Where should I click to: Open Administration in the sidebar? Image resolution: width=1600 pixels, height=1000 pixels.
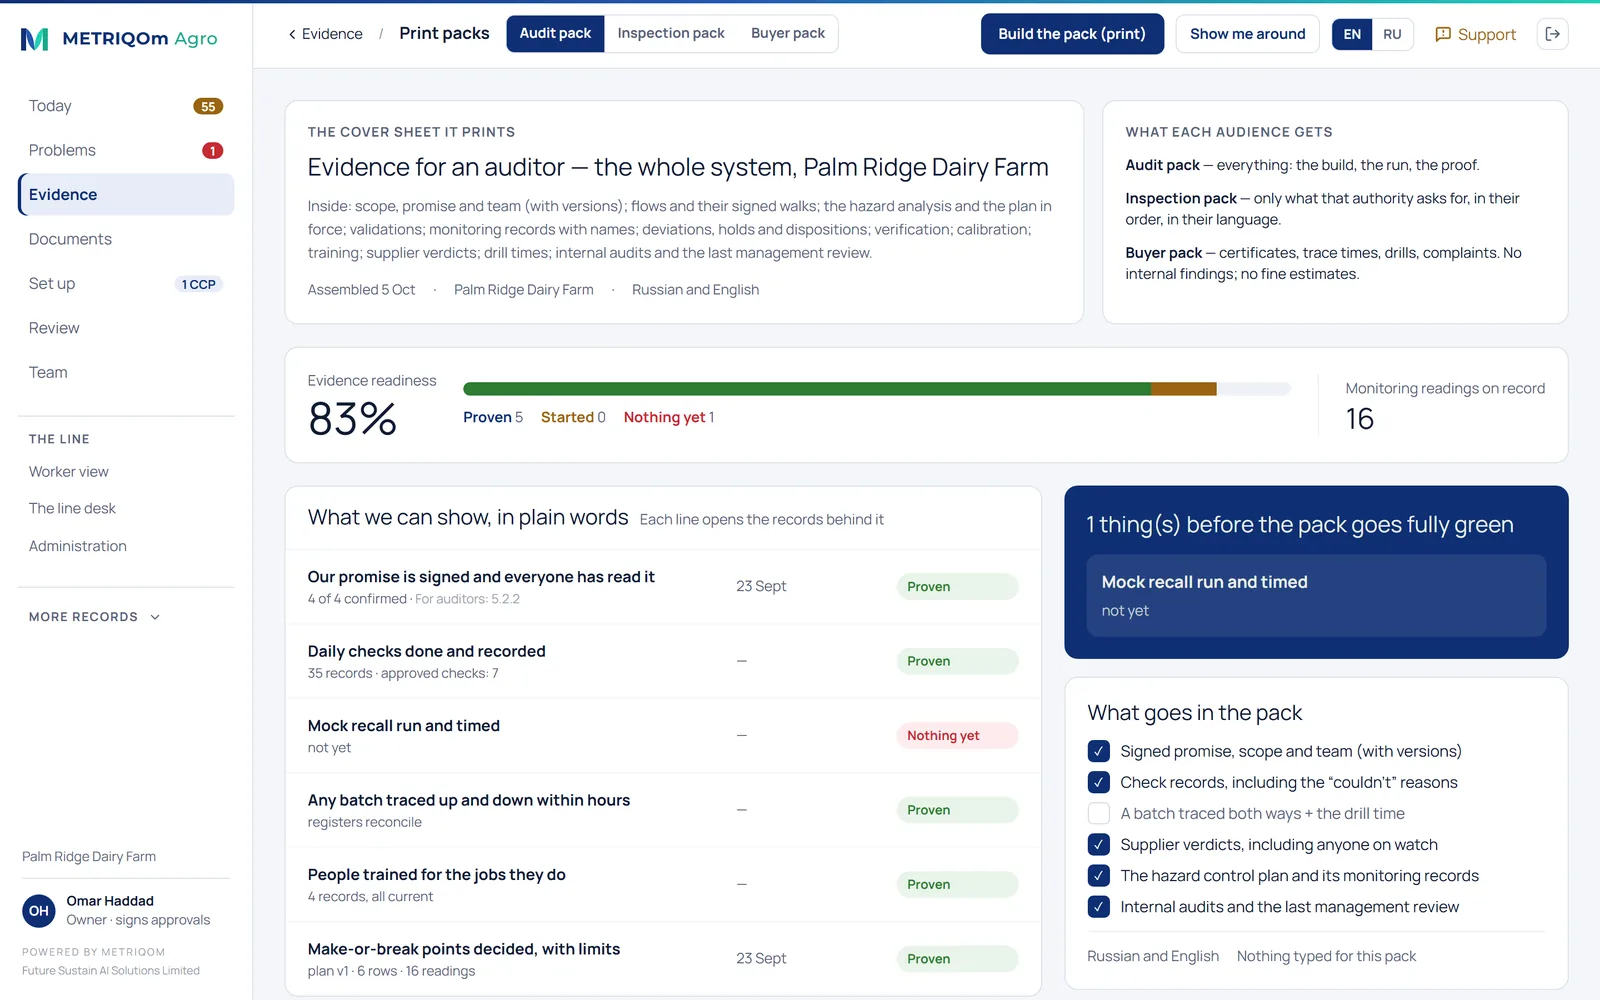click(78, 546)
